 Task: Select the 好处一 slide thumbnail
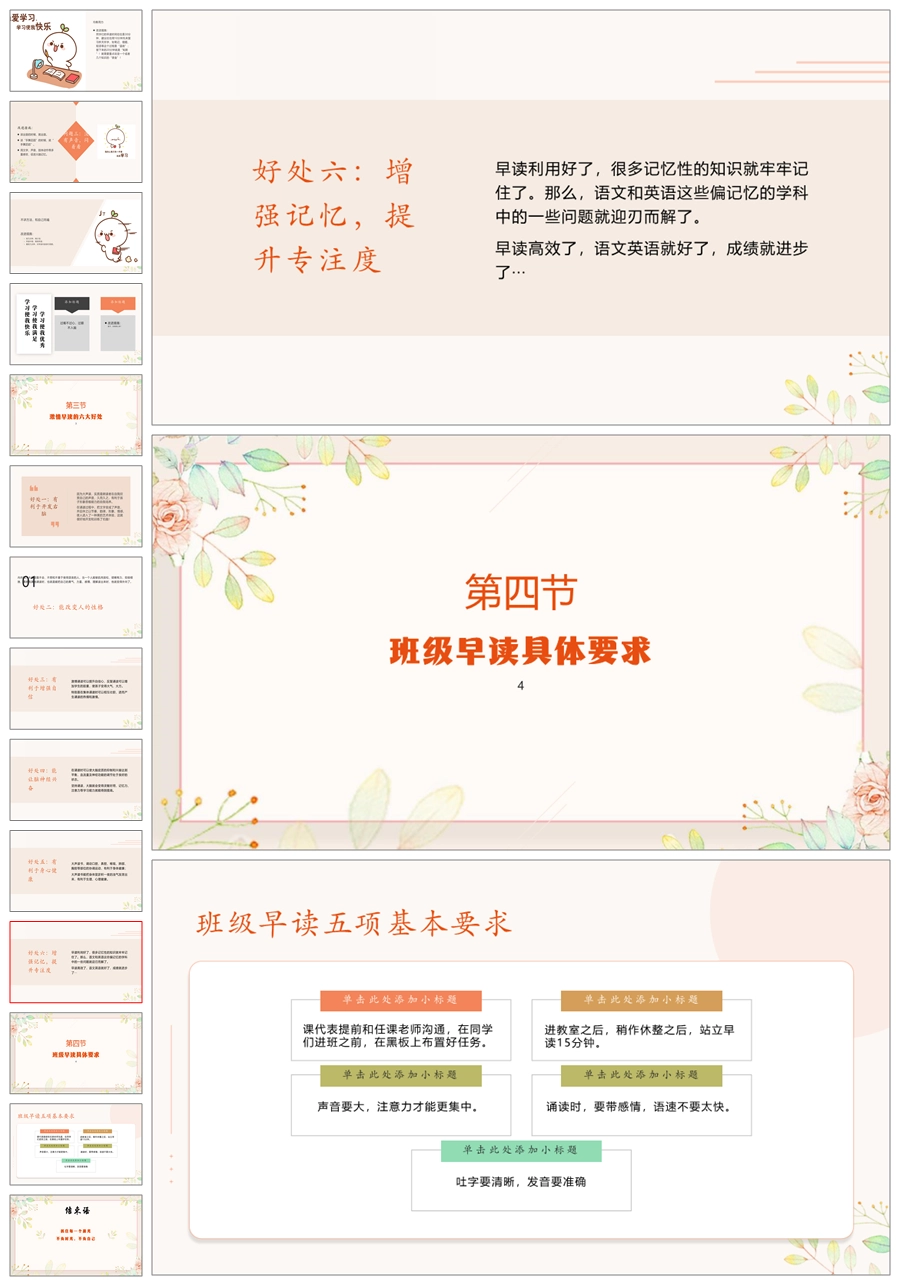point(76,506)
